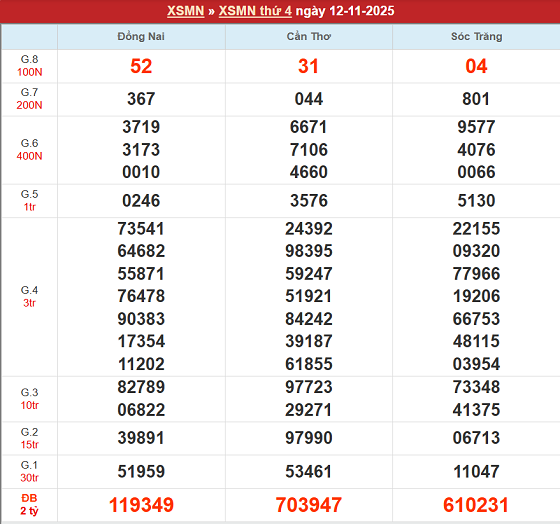Screen dimensions: 560x524
Task: Click G.4 number 76478
Action: (141, 296)
